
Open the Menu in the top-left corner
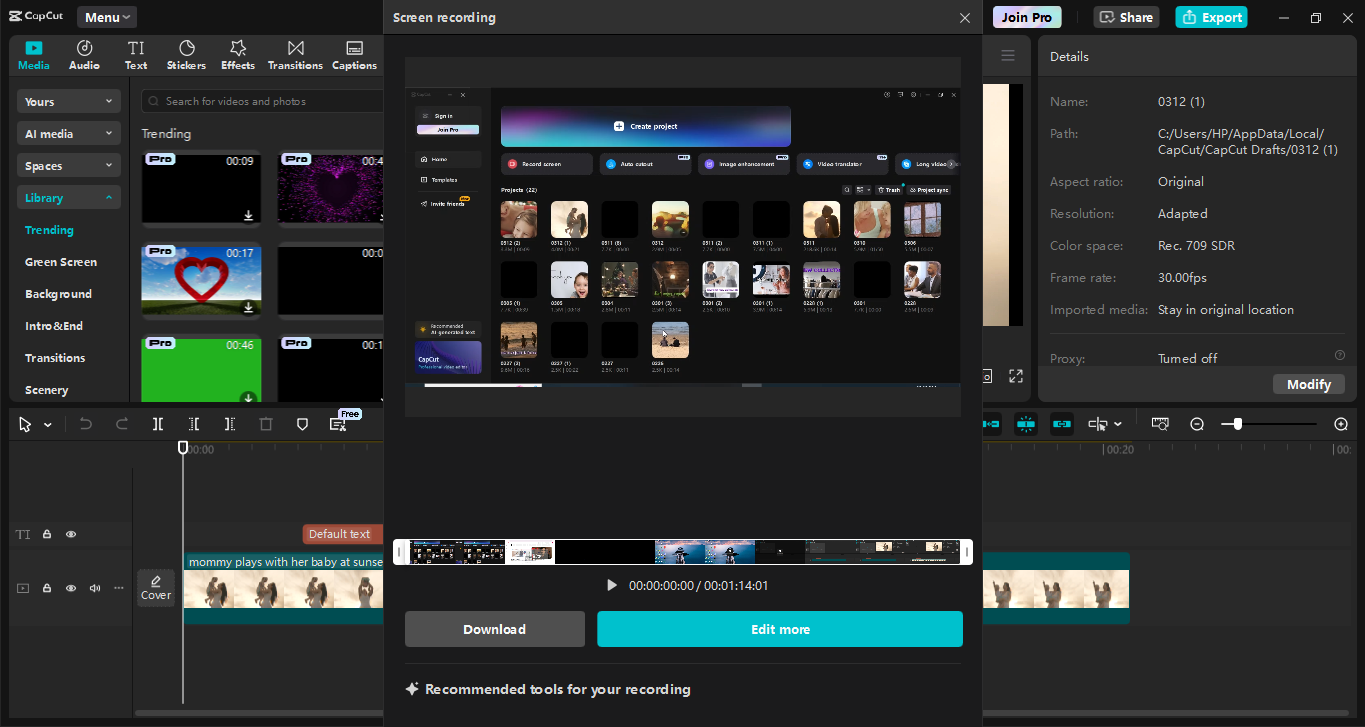tap(106, 16)
